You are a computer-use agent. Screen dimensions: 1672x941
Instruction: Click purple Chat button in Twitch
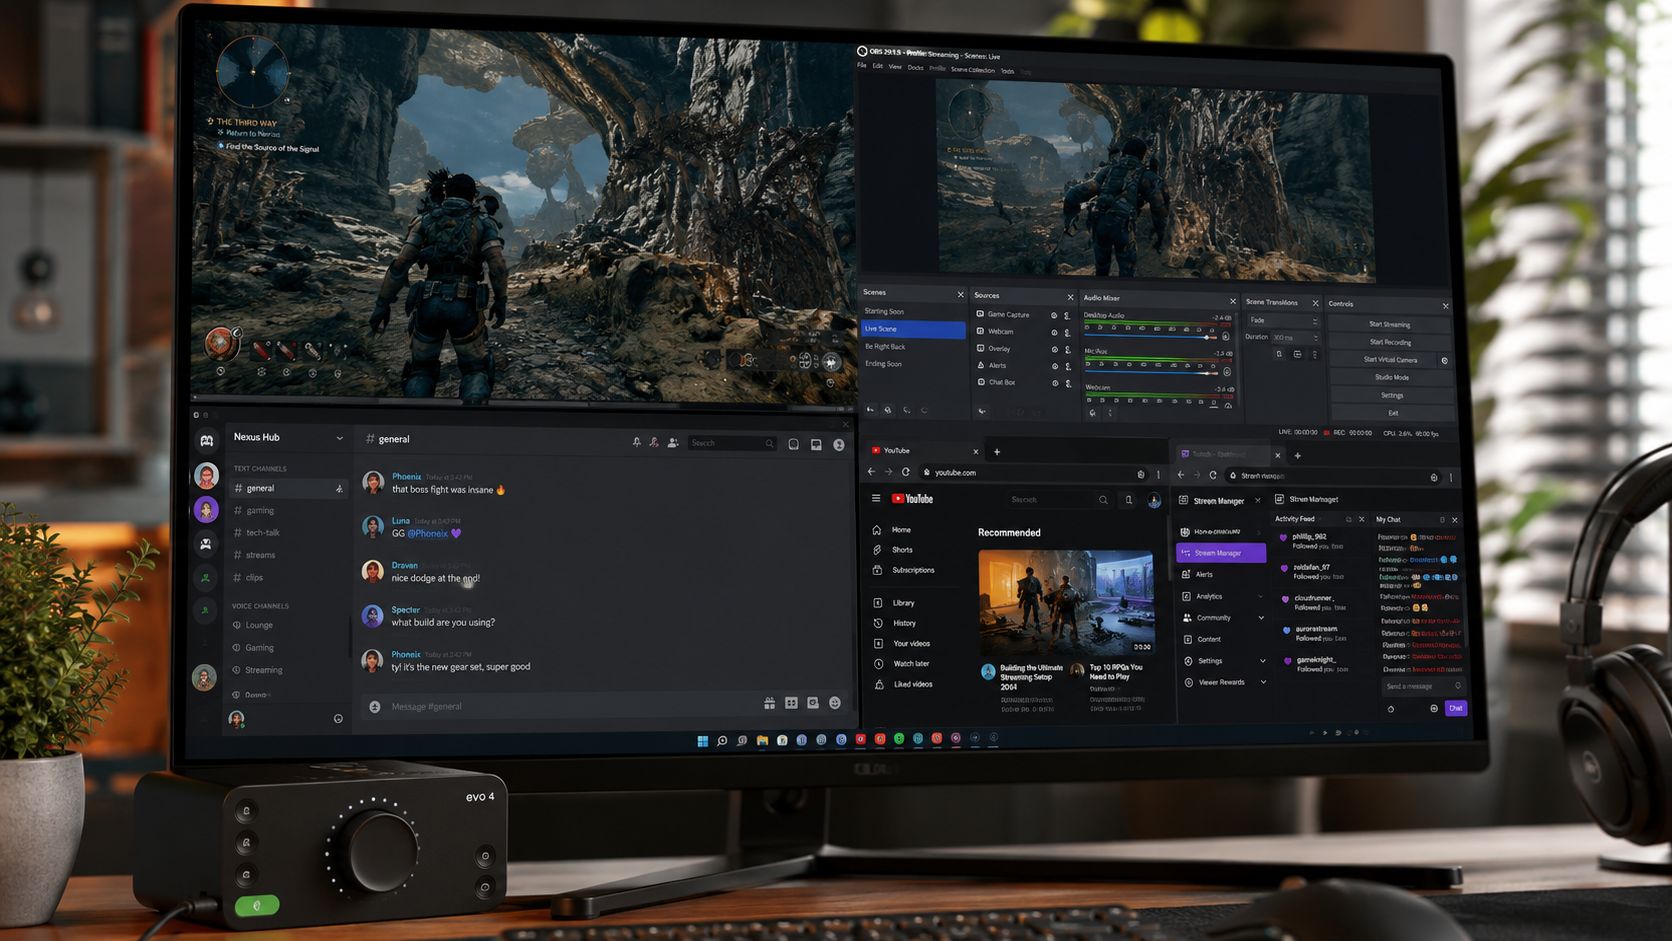1456,708
